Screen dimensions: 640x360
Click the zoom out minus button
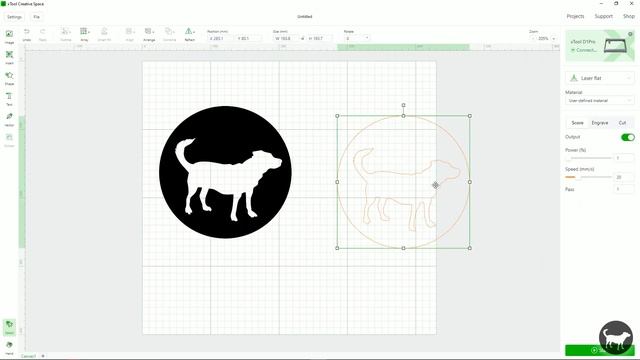coord(533,38)
